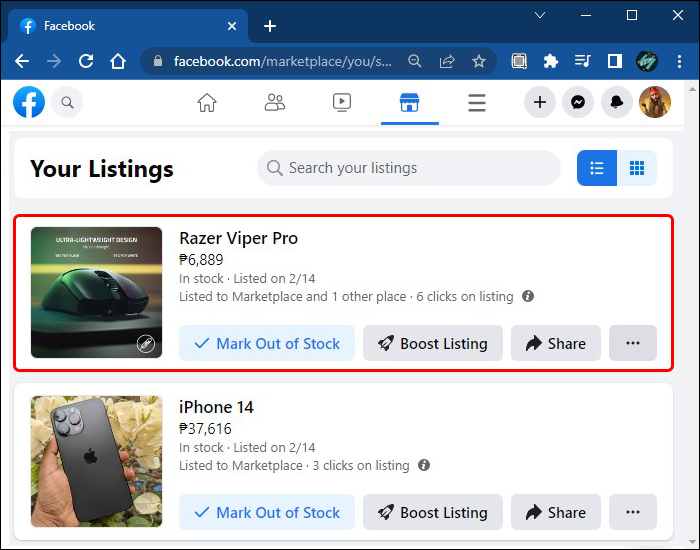Open more options for iPhone 14
This screenshot has width=700, height=550.
[633, 512]
